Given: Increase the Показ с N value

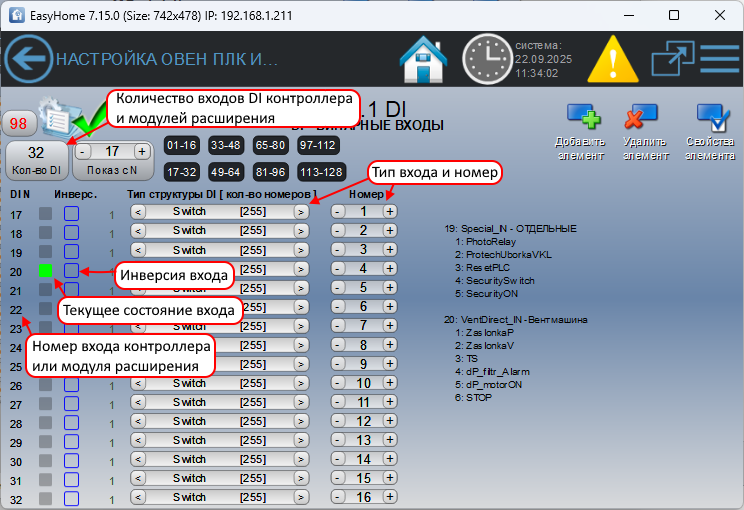Looking at the screenshot, I should [142, 151].
